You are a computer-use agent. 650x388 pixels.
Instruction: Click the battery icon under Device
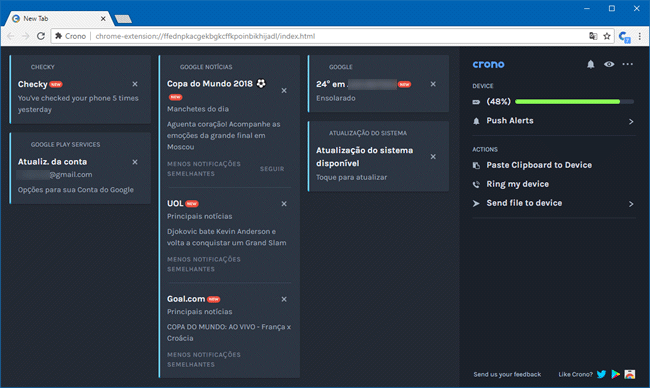point(476,102)
